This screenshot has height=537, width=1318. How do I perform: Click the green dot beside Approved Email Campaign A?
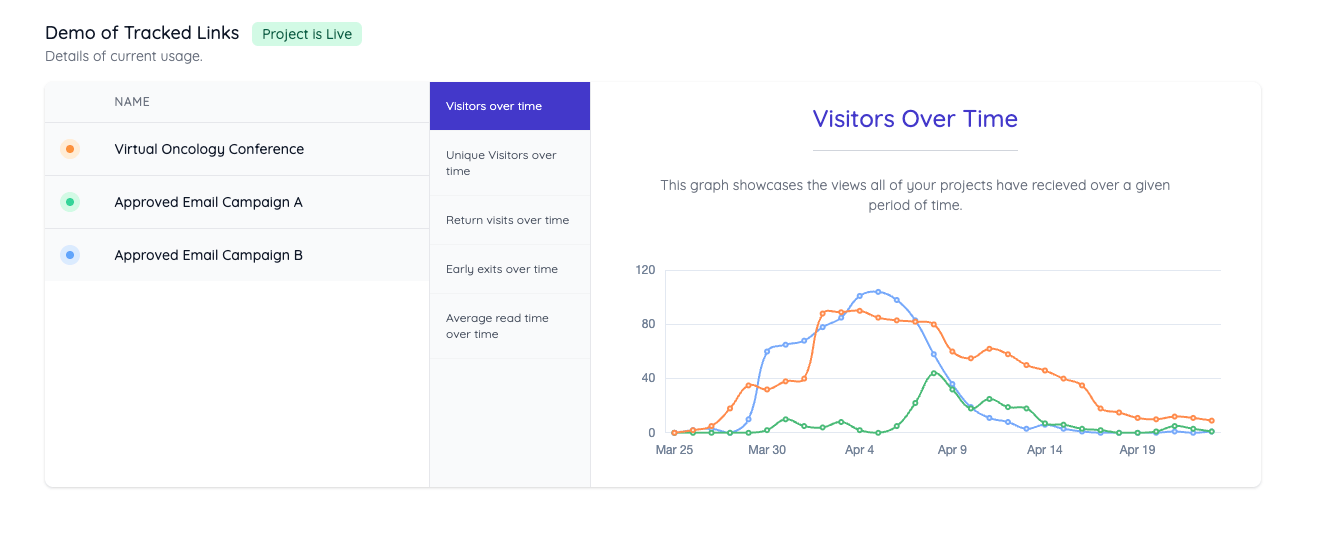(x=69, y=202)
